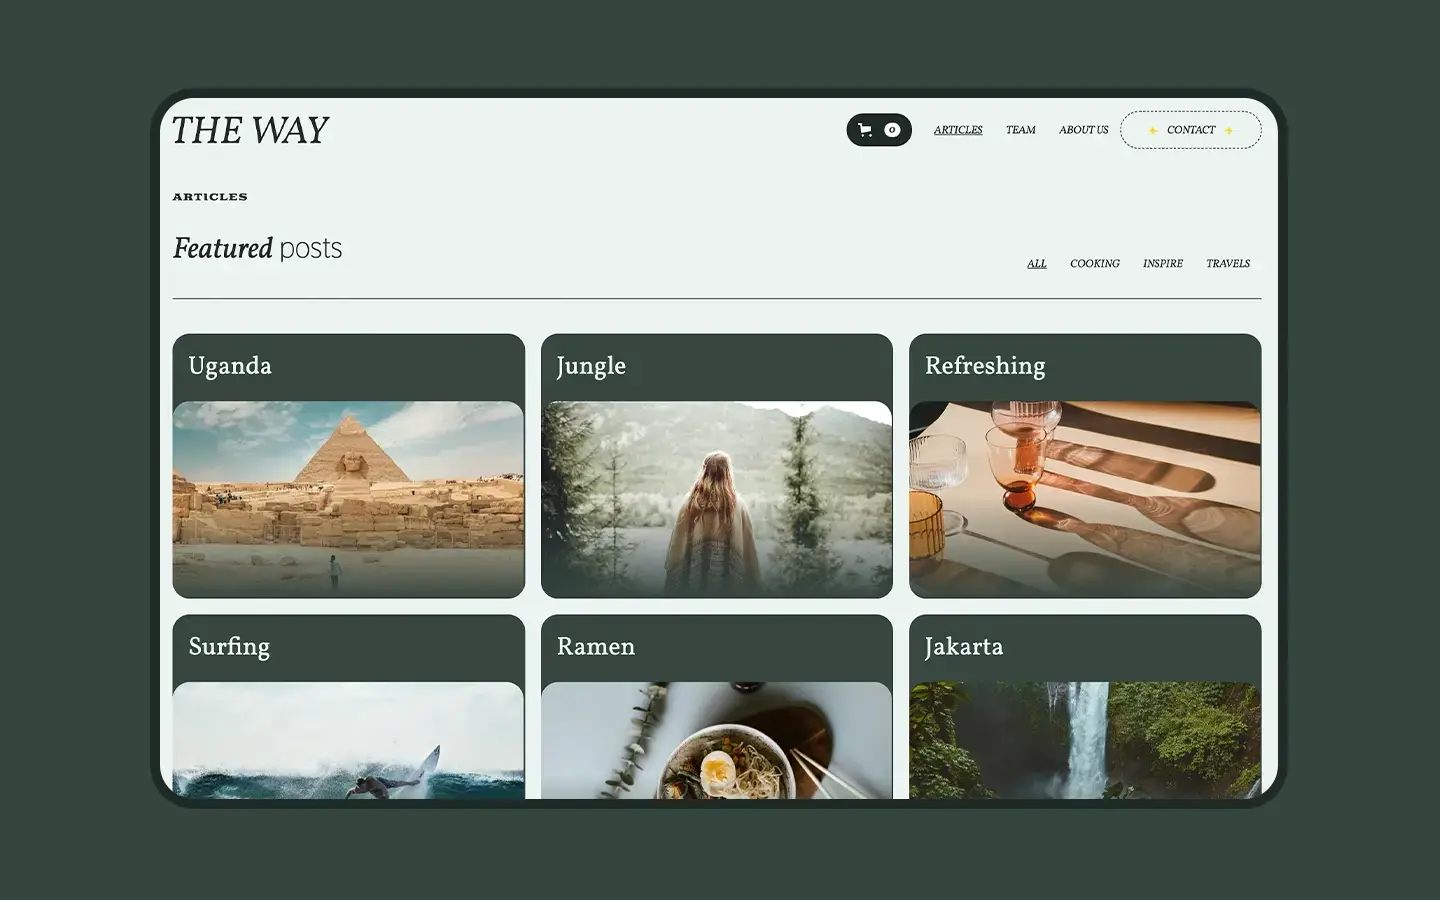
Task: Click the cart item count badge
Action: [891, 129]
